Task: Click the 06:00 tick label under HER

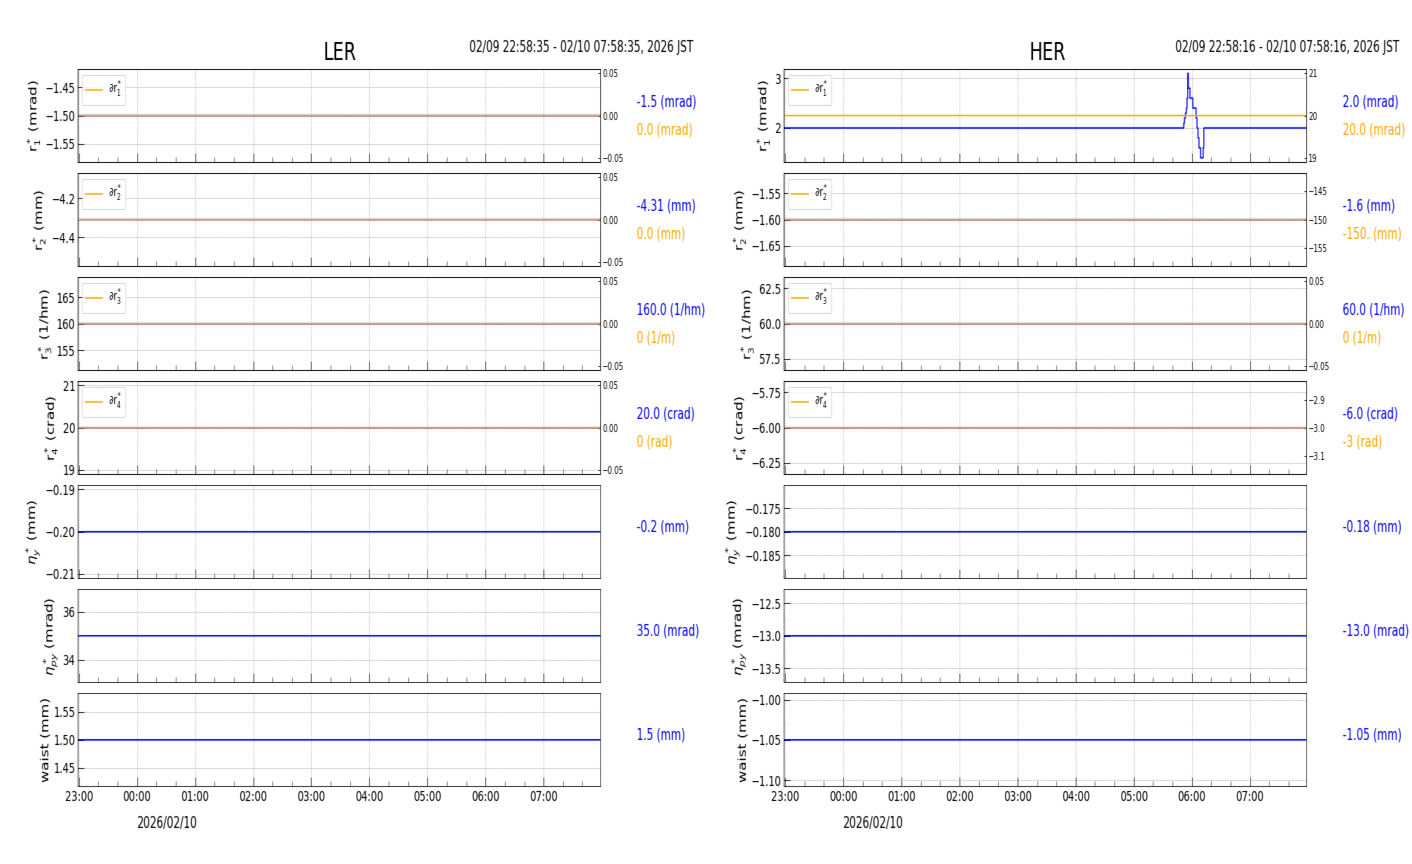Action: coord(1191,797)
